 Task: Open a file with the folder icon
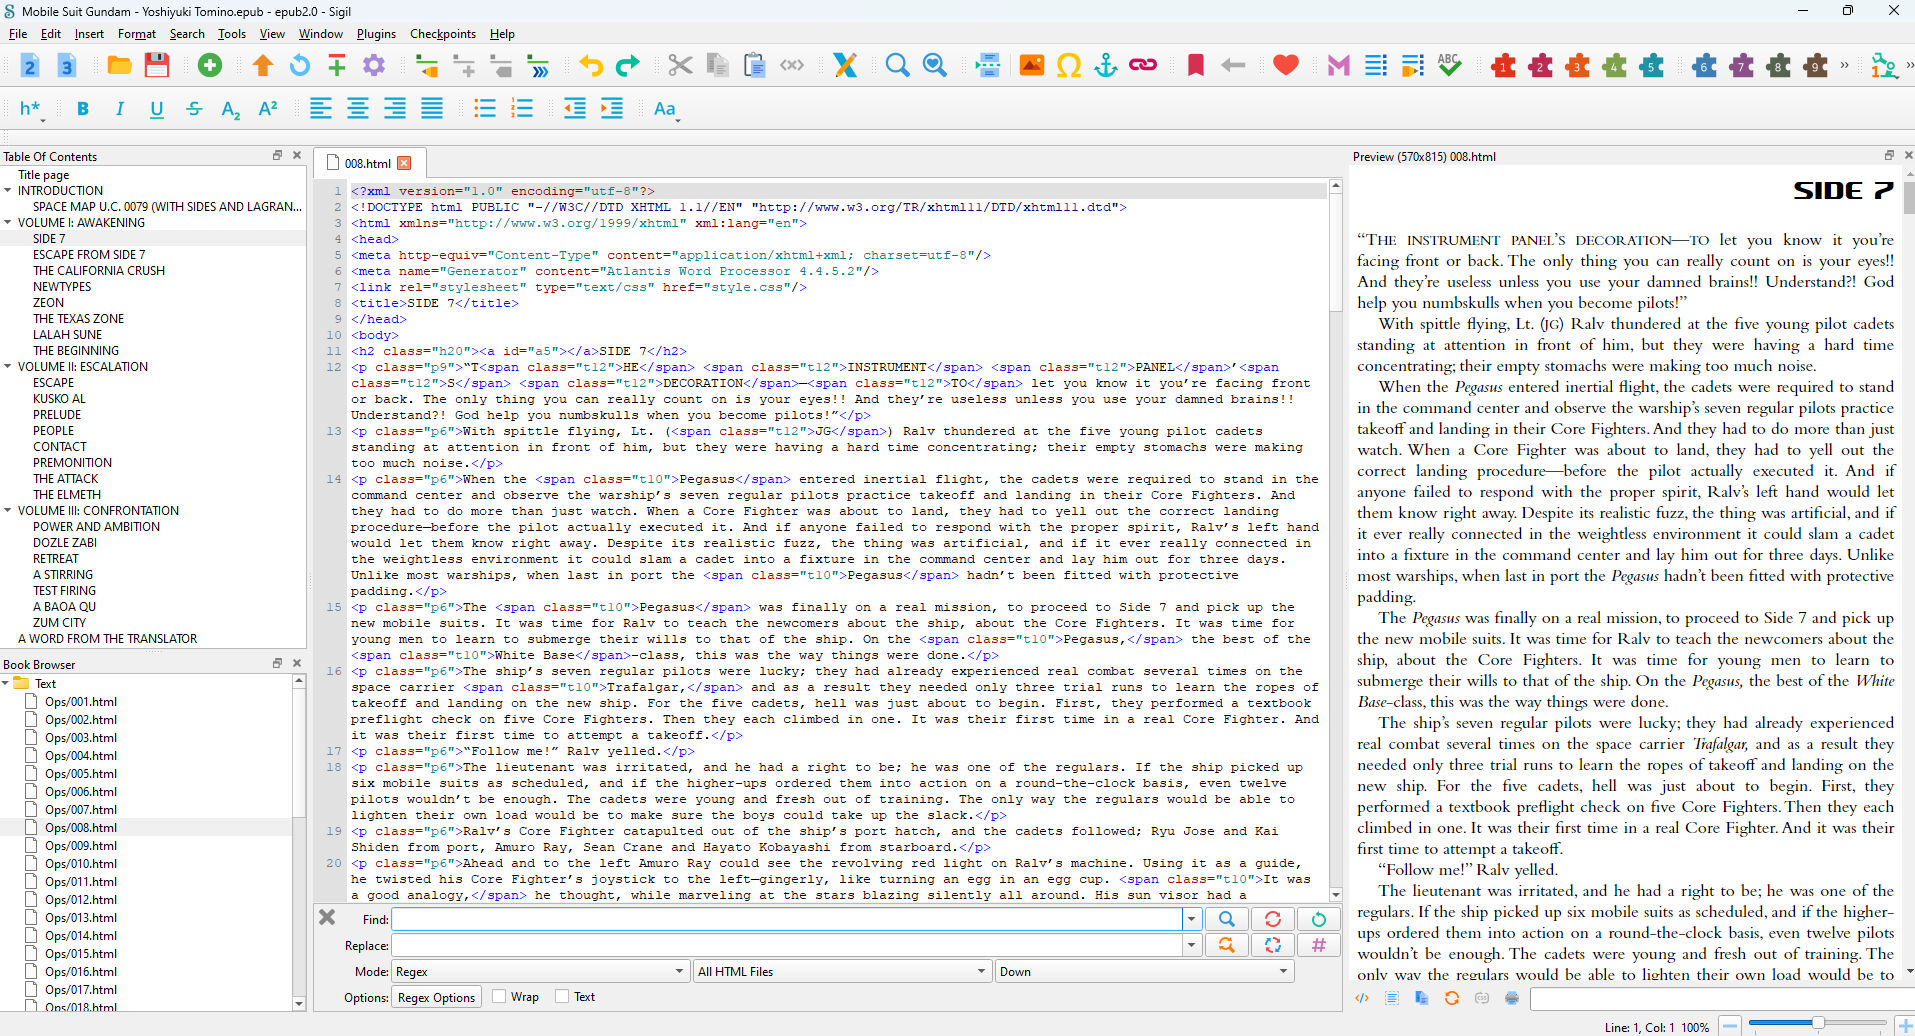pos(120,66)
